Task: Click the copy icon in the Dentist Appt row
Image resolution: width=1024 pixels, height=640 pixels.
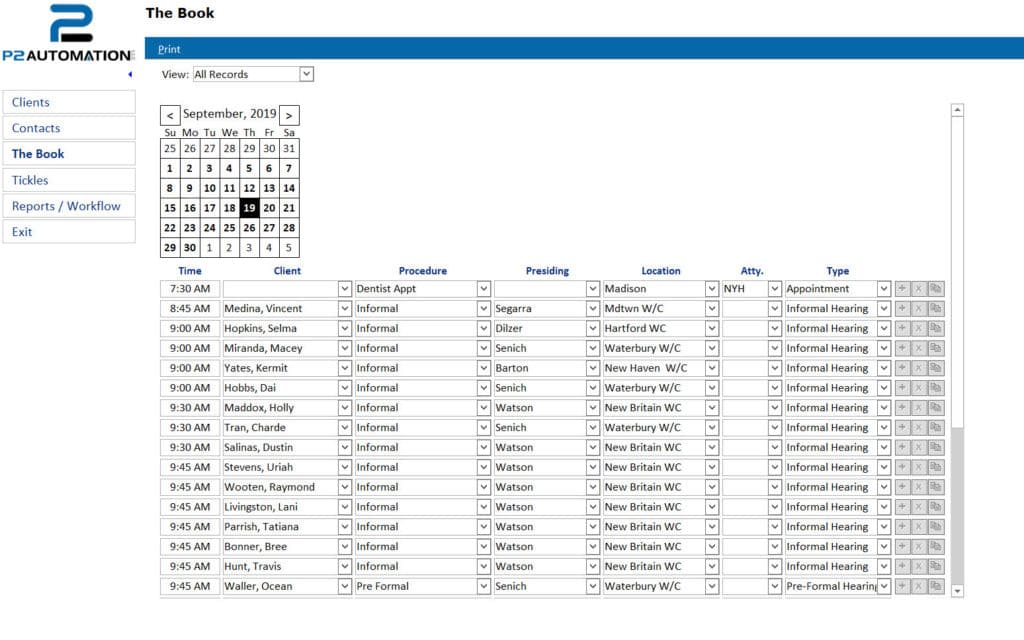Action: [x=935, y=289]
